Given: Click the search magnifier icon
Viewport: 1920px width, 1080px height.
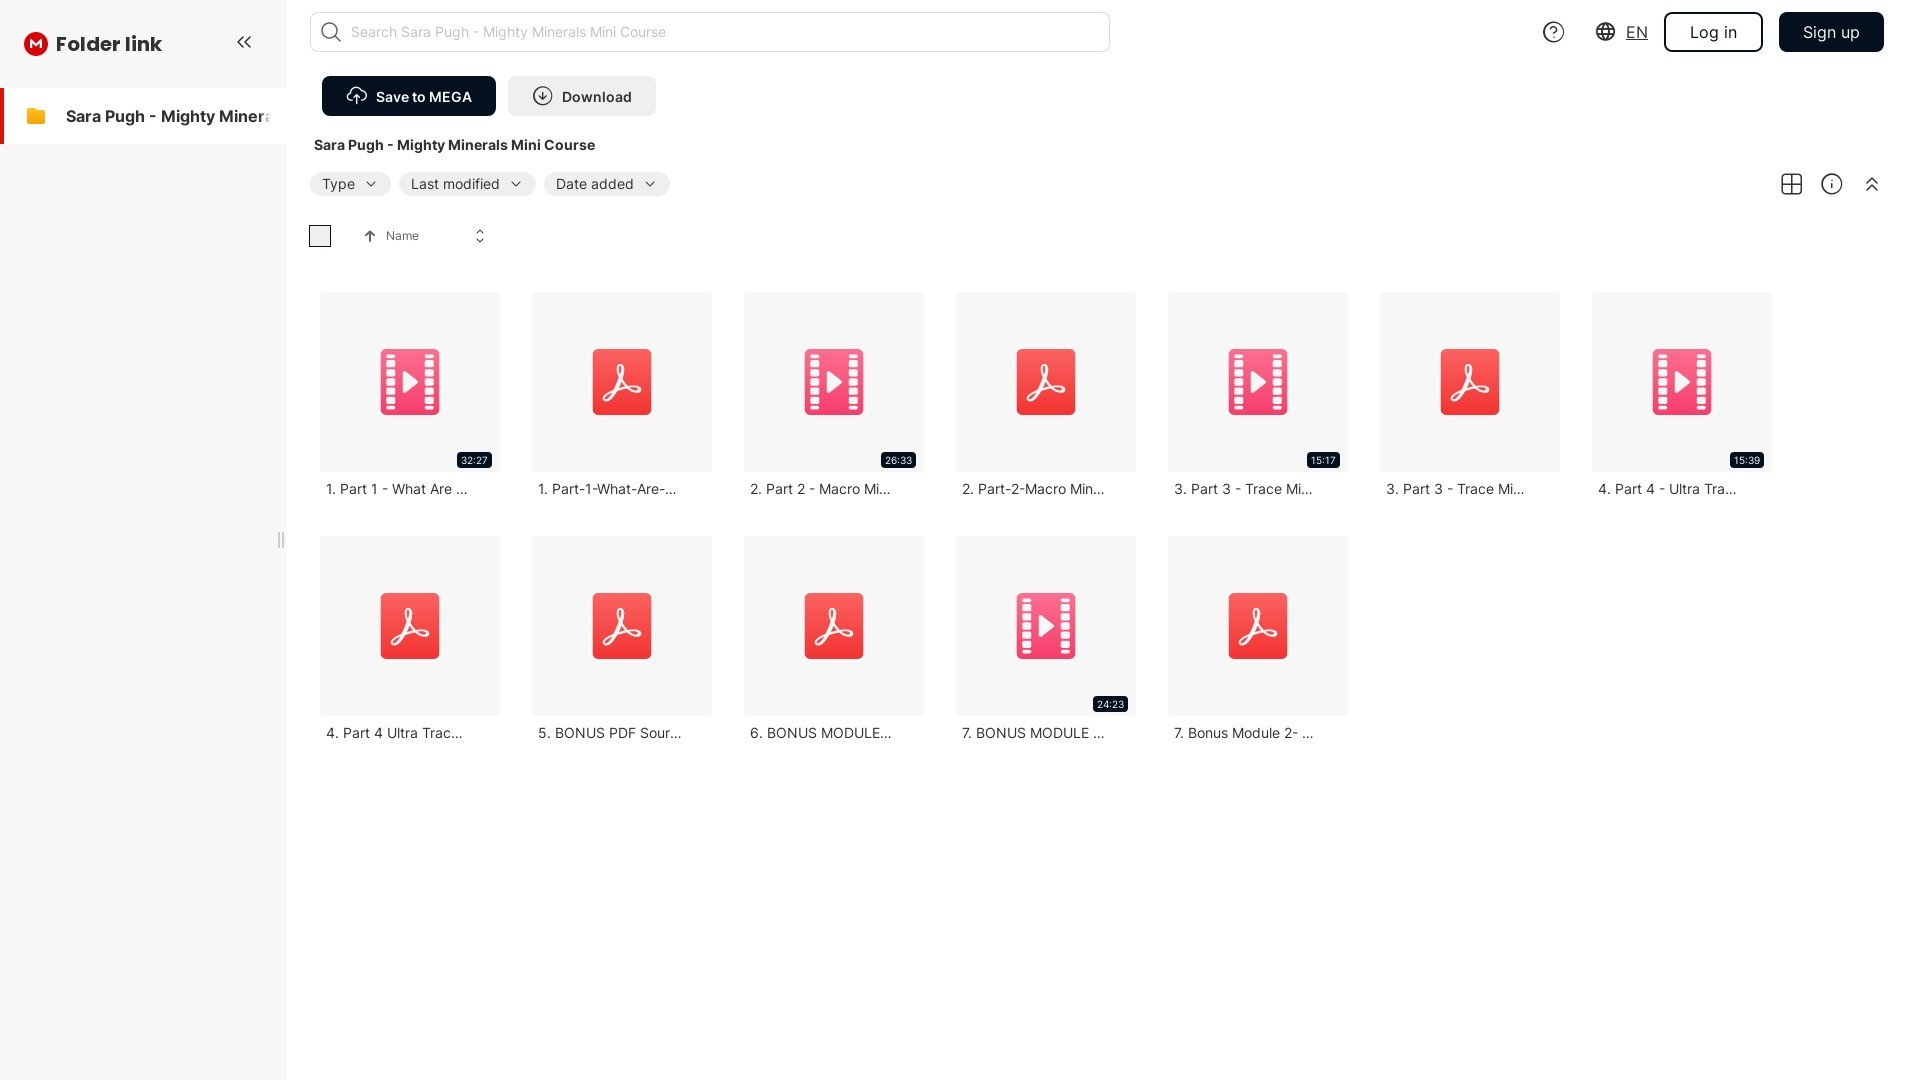Looking at the screenshot, I should tap(331, 32).
